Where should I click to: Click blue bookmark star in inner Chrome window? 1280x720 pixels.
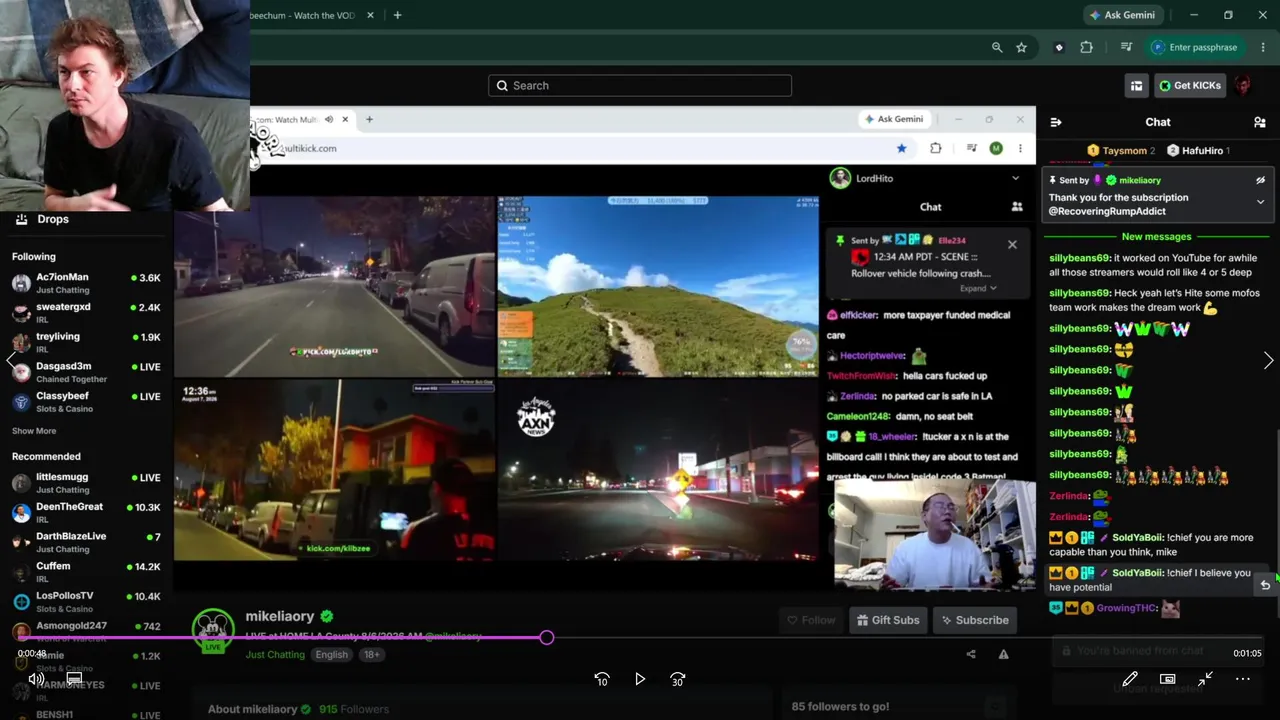[x=901, y=149]
